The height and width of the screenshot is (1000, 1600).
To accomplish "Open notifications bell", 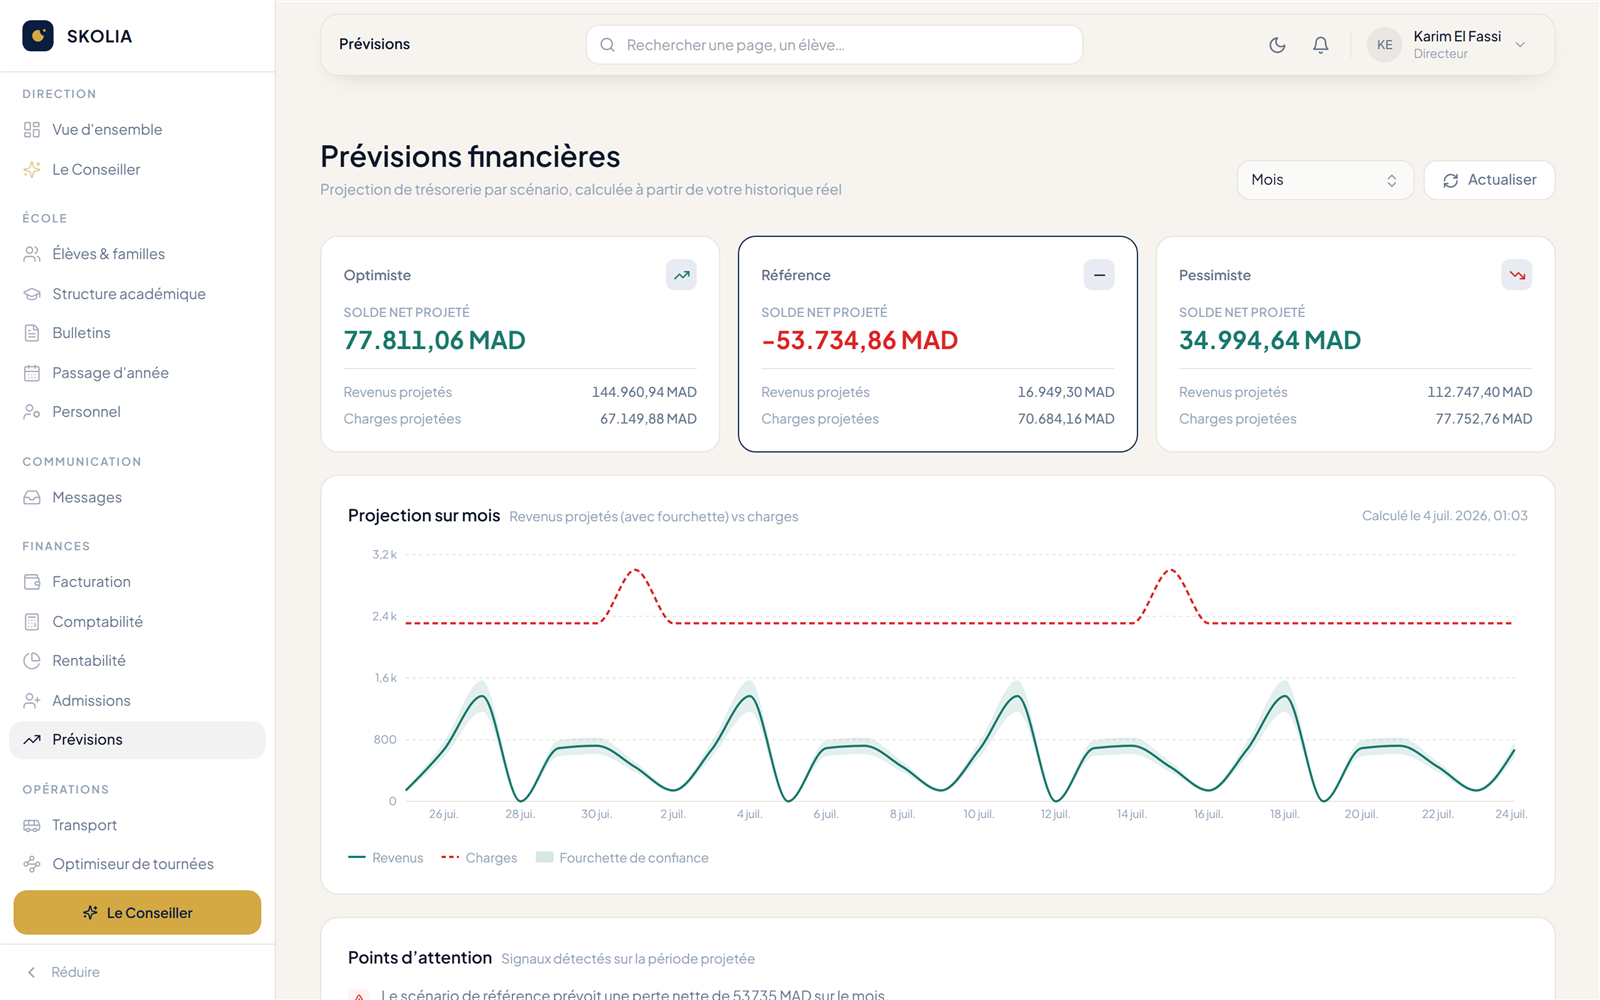I will (1321, 45).
